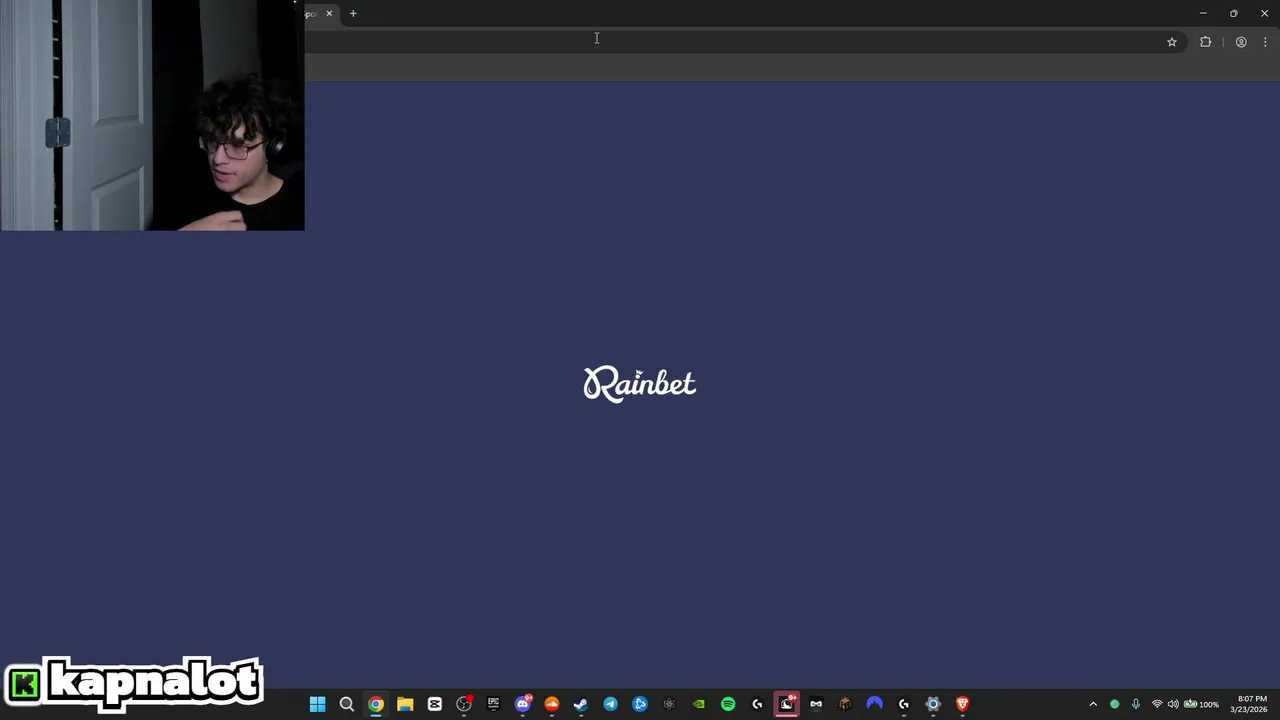This screenshot has height=720, width=1280.
Task: Open Wi-Fi network settings in tray
Action: click(1157, 704)
